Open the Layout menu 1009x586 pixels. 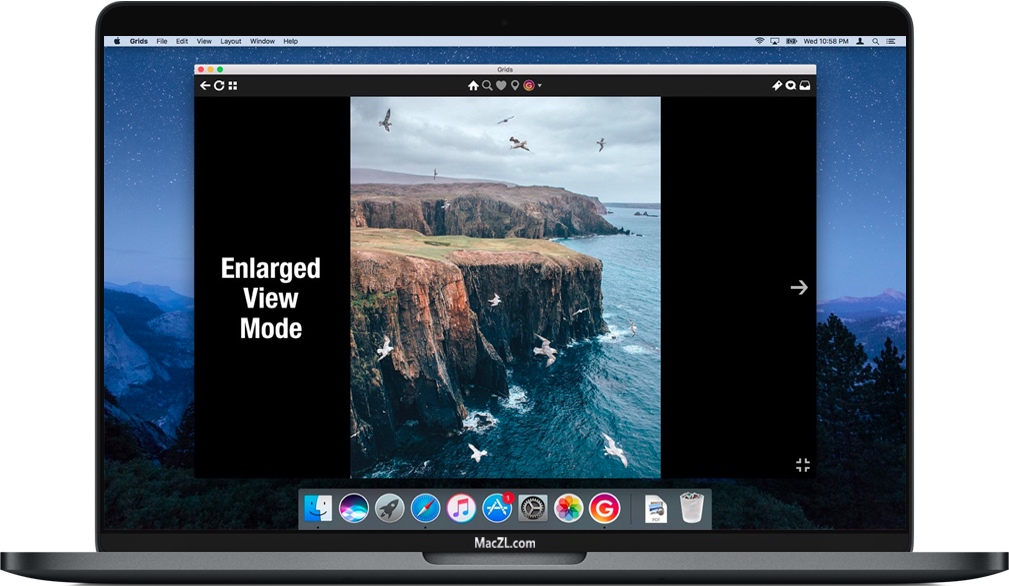point(231,41)
